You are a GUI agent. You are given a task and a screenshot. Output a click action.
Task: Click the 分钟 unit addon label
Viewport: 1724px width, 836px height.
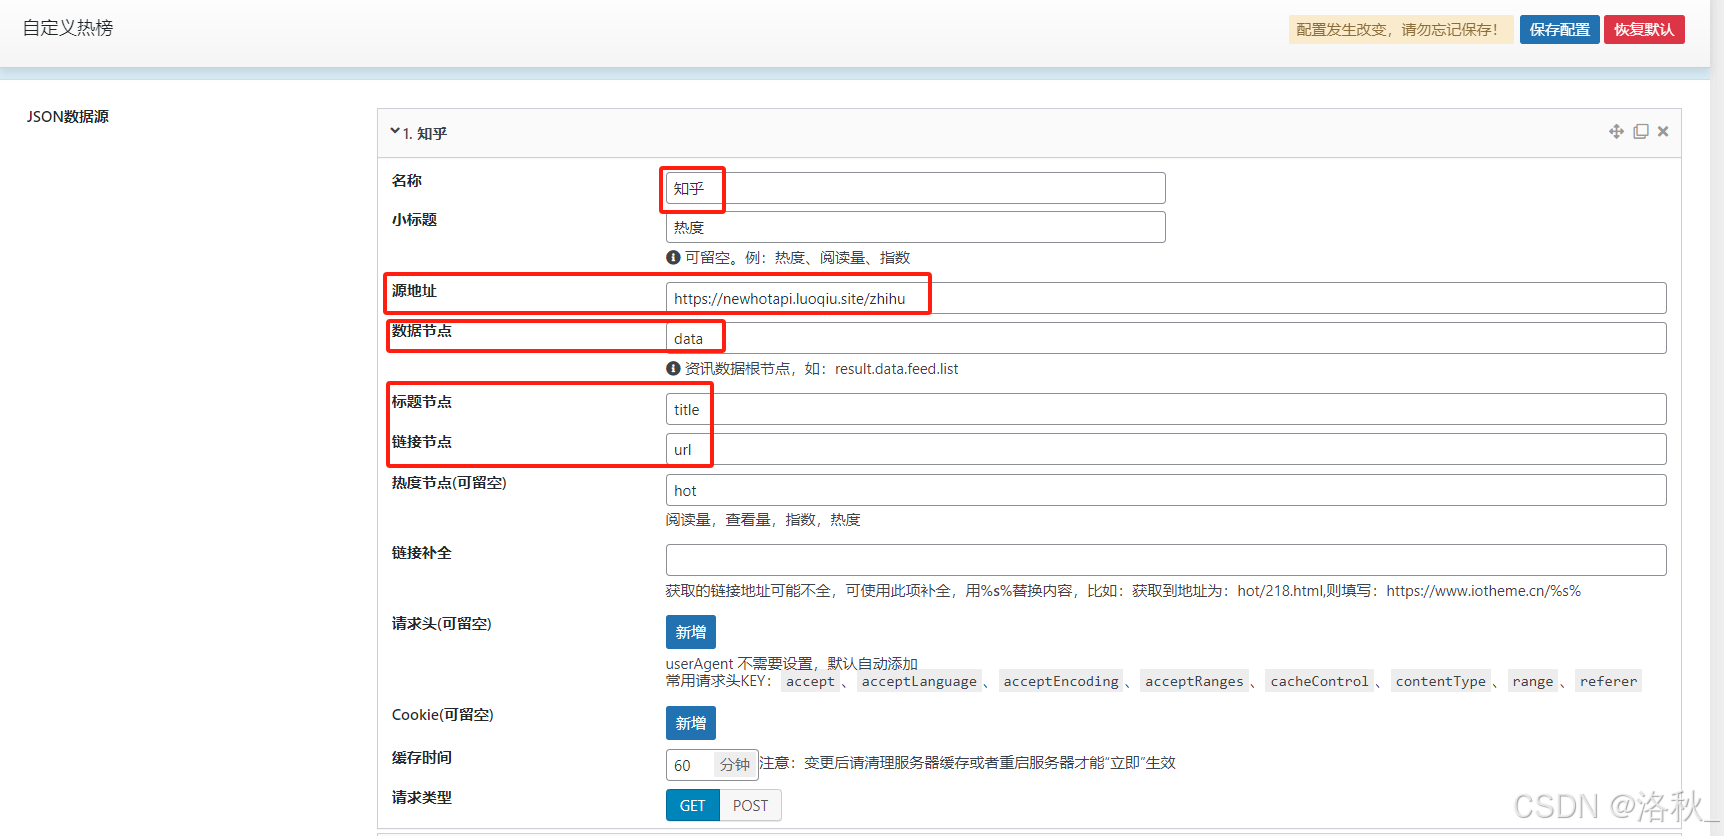pos(735,765)
